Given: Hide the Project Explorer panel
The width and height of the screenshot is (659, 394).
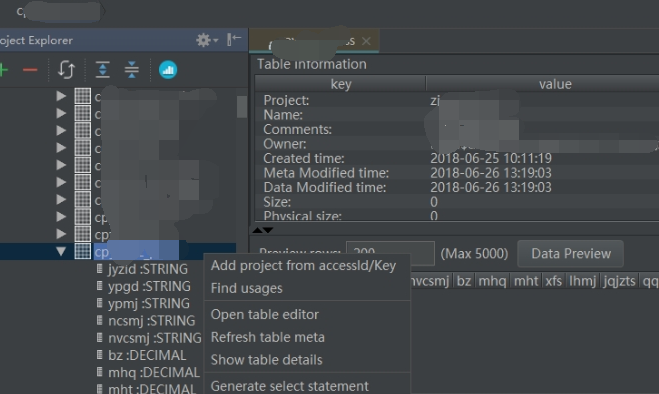Looking at the screenshot, I should tap(234, 40).
